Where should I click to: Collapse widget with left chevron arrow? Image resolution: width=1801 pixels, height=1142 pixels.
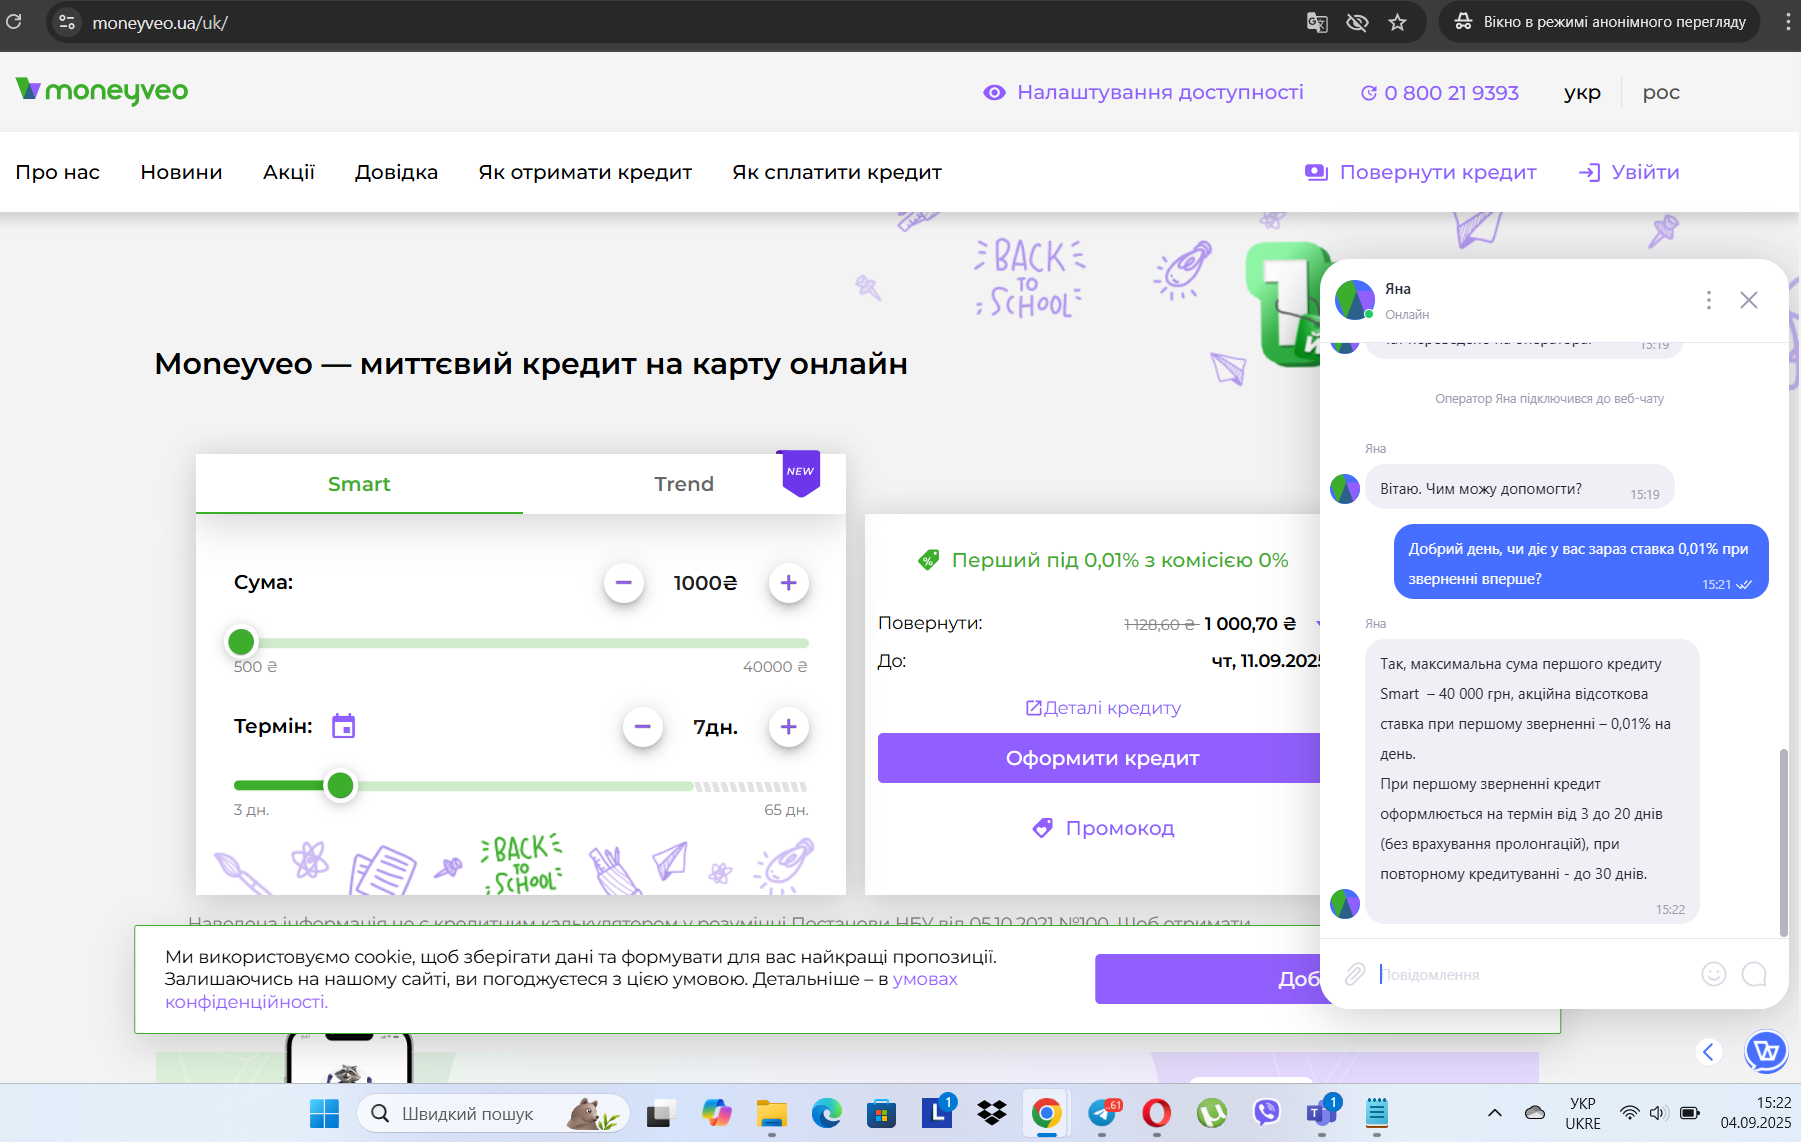tap(1709, 1052)
